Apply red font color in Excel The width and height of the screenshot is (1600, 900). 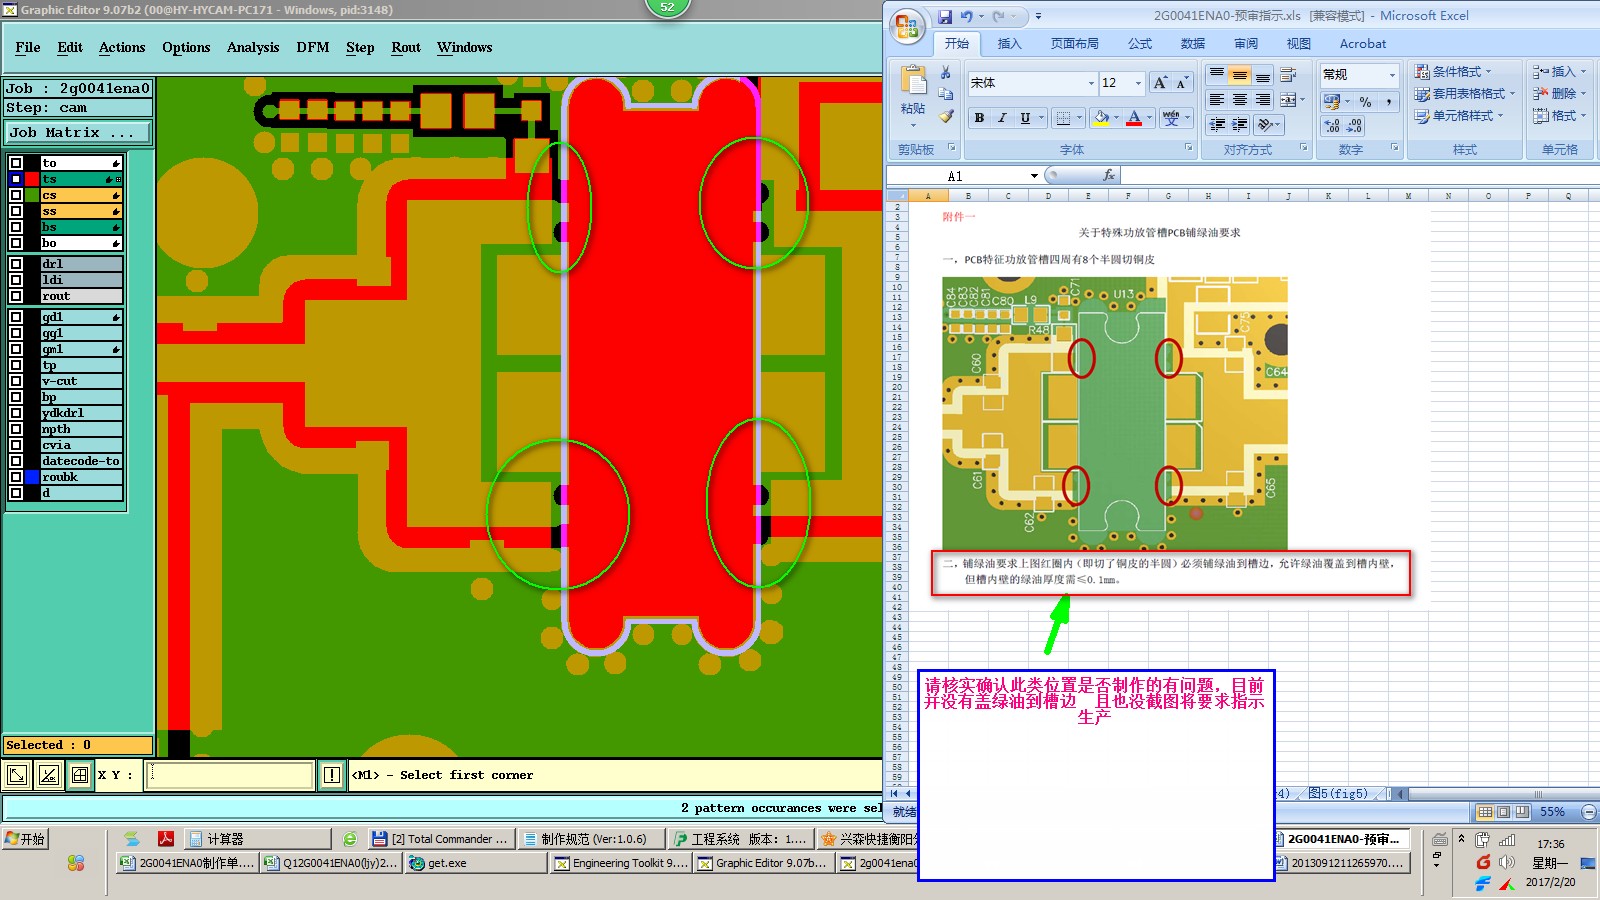coord(1134,118)
